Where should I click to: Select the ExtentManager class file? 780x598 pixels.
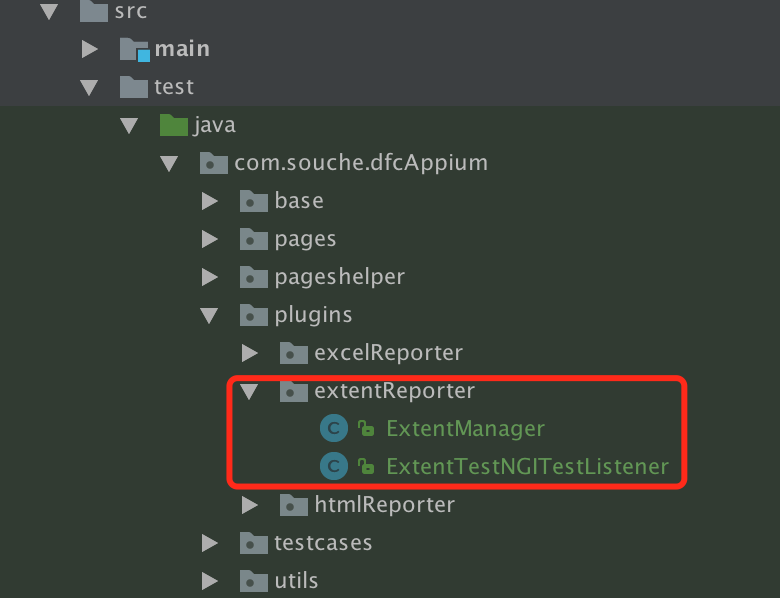(466, 429)
